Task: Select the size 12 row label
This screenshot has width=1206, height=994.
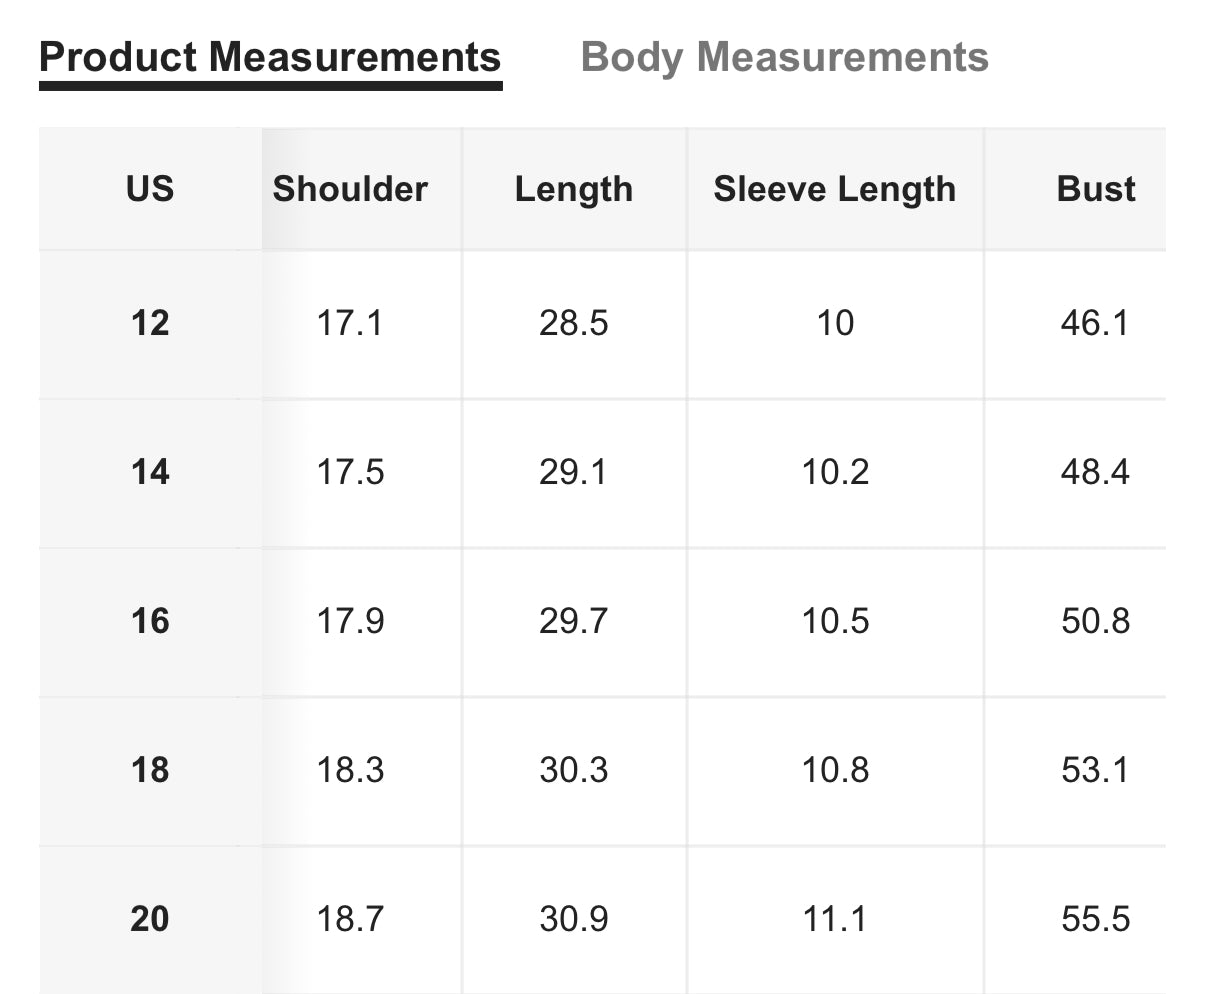Action: [150, 323]
